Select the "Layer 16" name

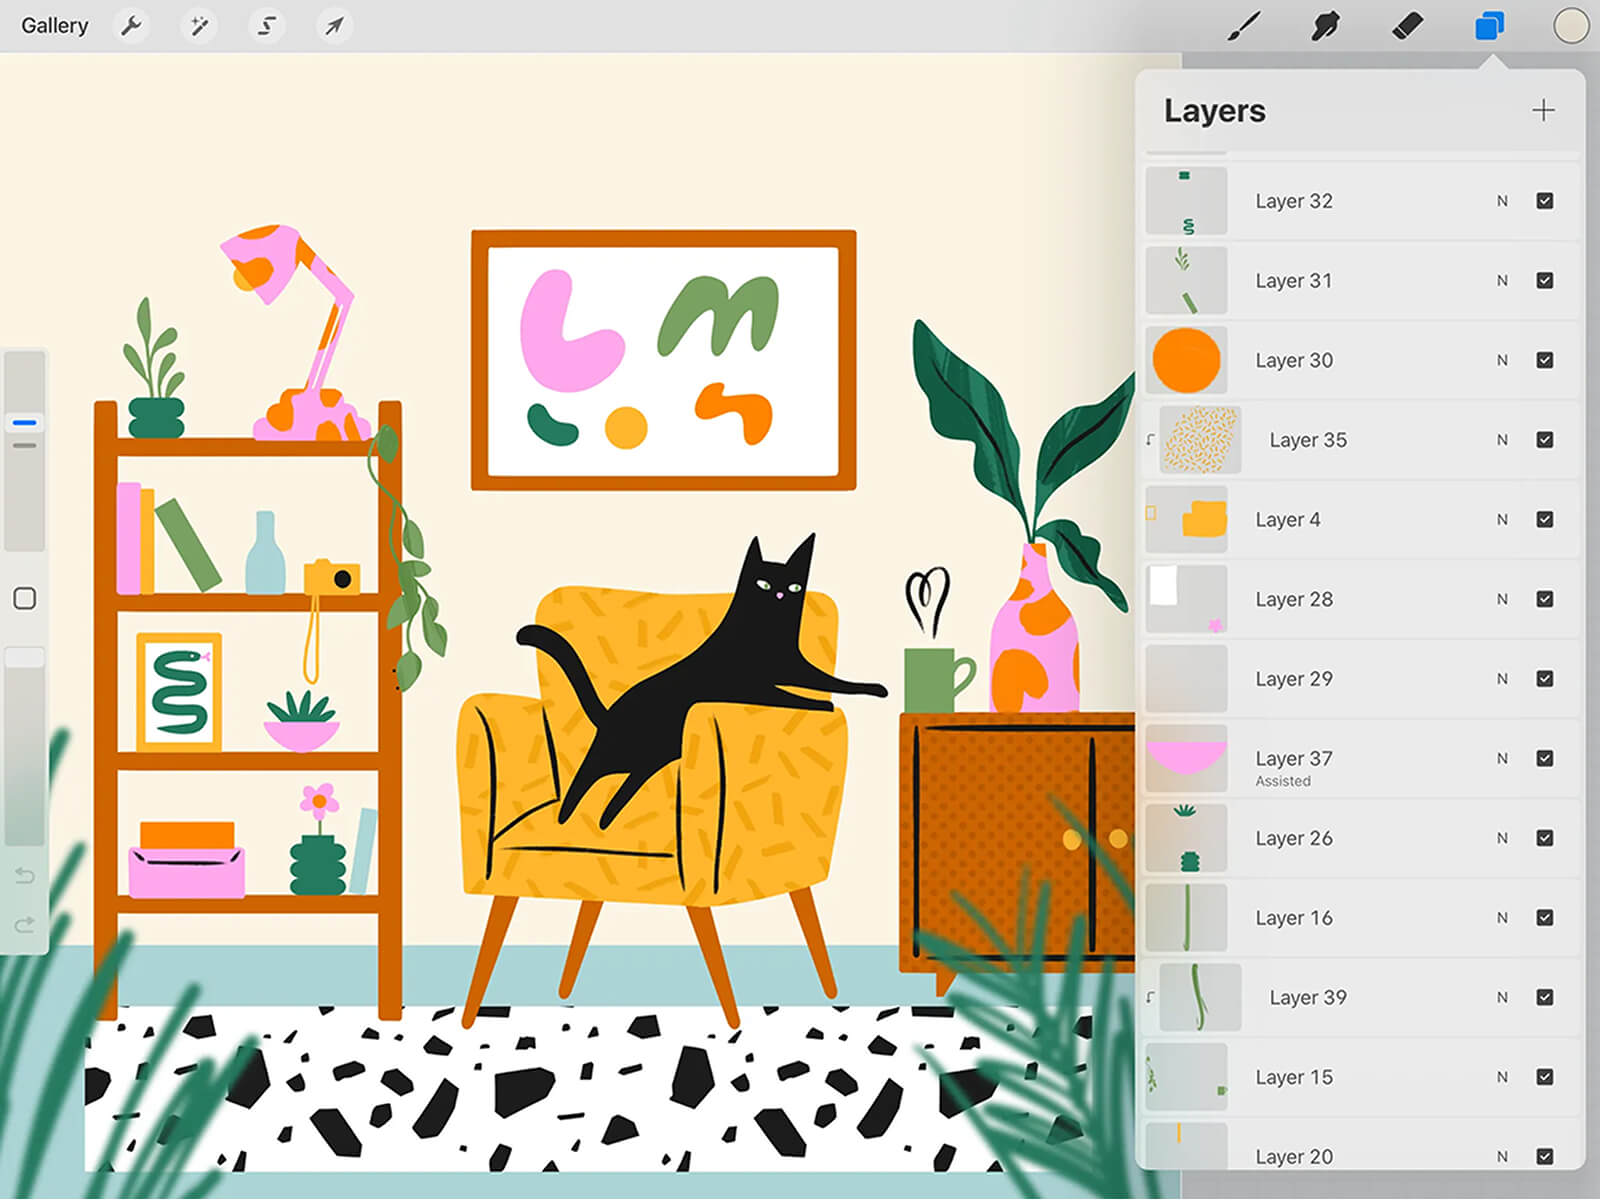[x=1294, y=918]
